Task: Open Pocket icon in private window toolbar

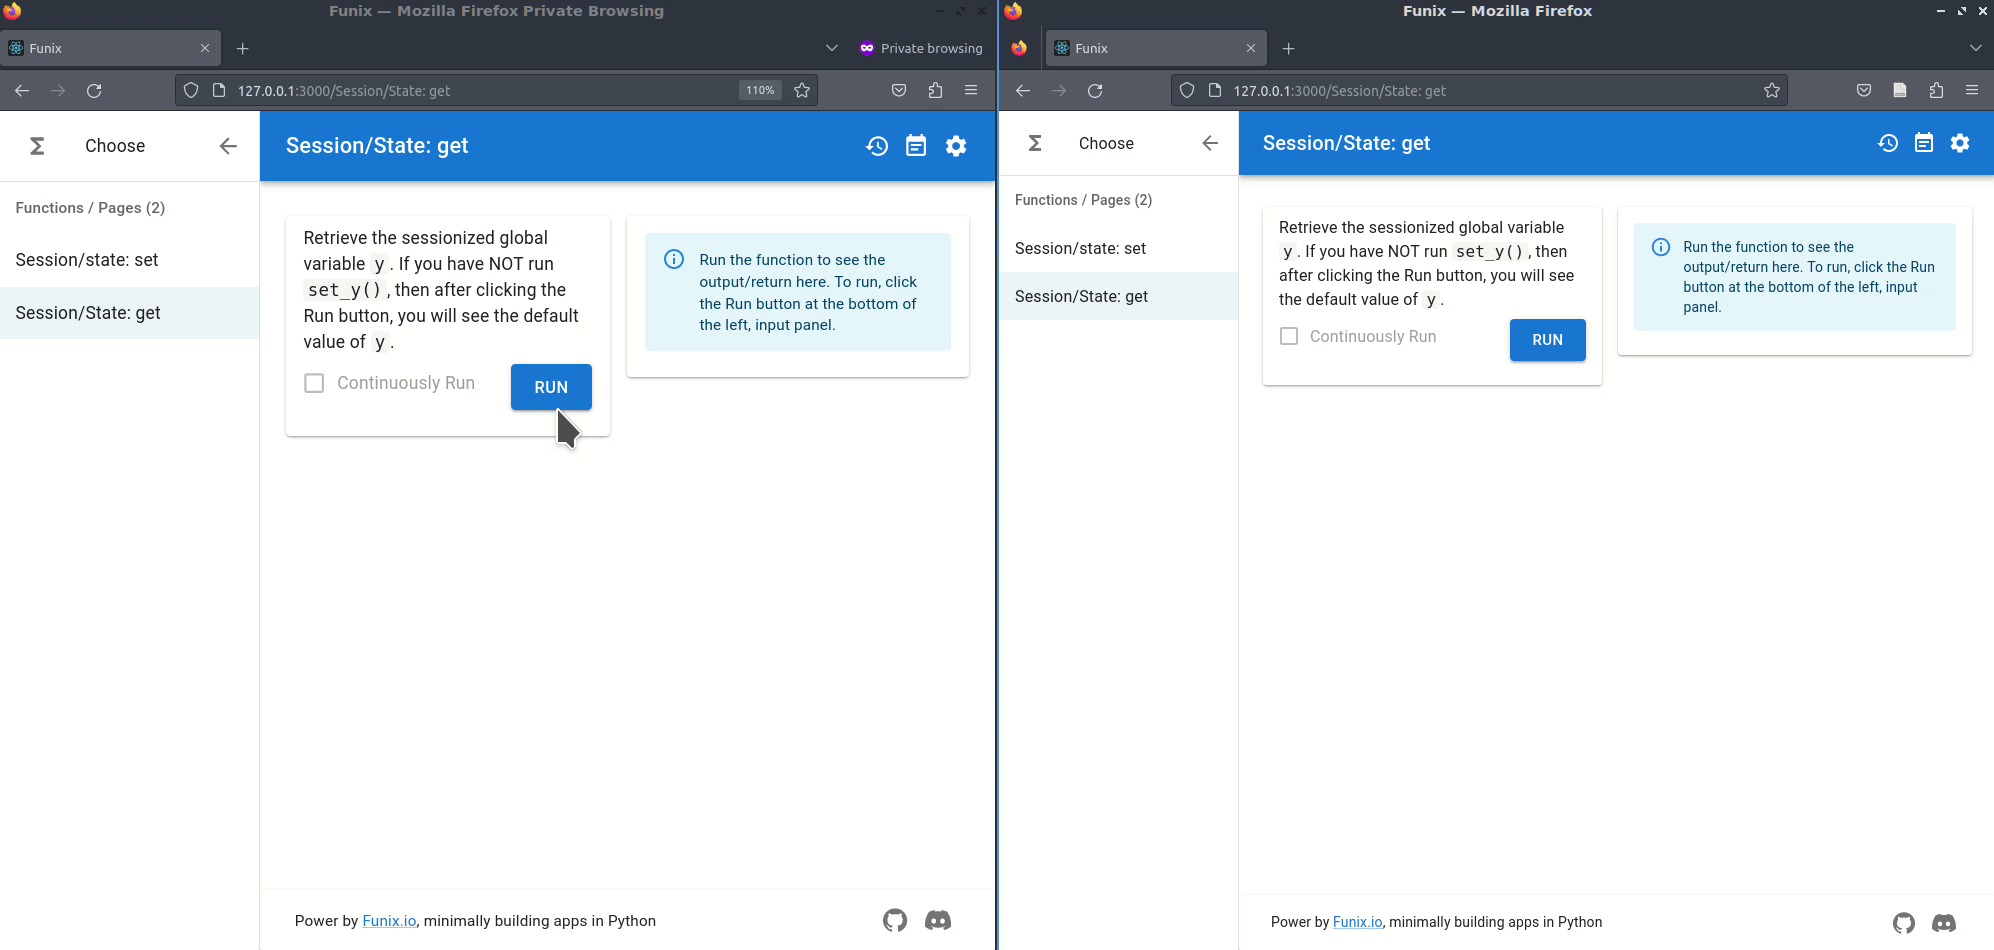Action: [899, 91]
